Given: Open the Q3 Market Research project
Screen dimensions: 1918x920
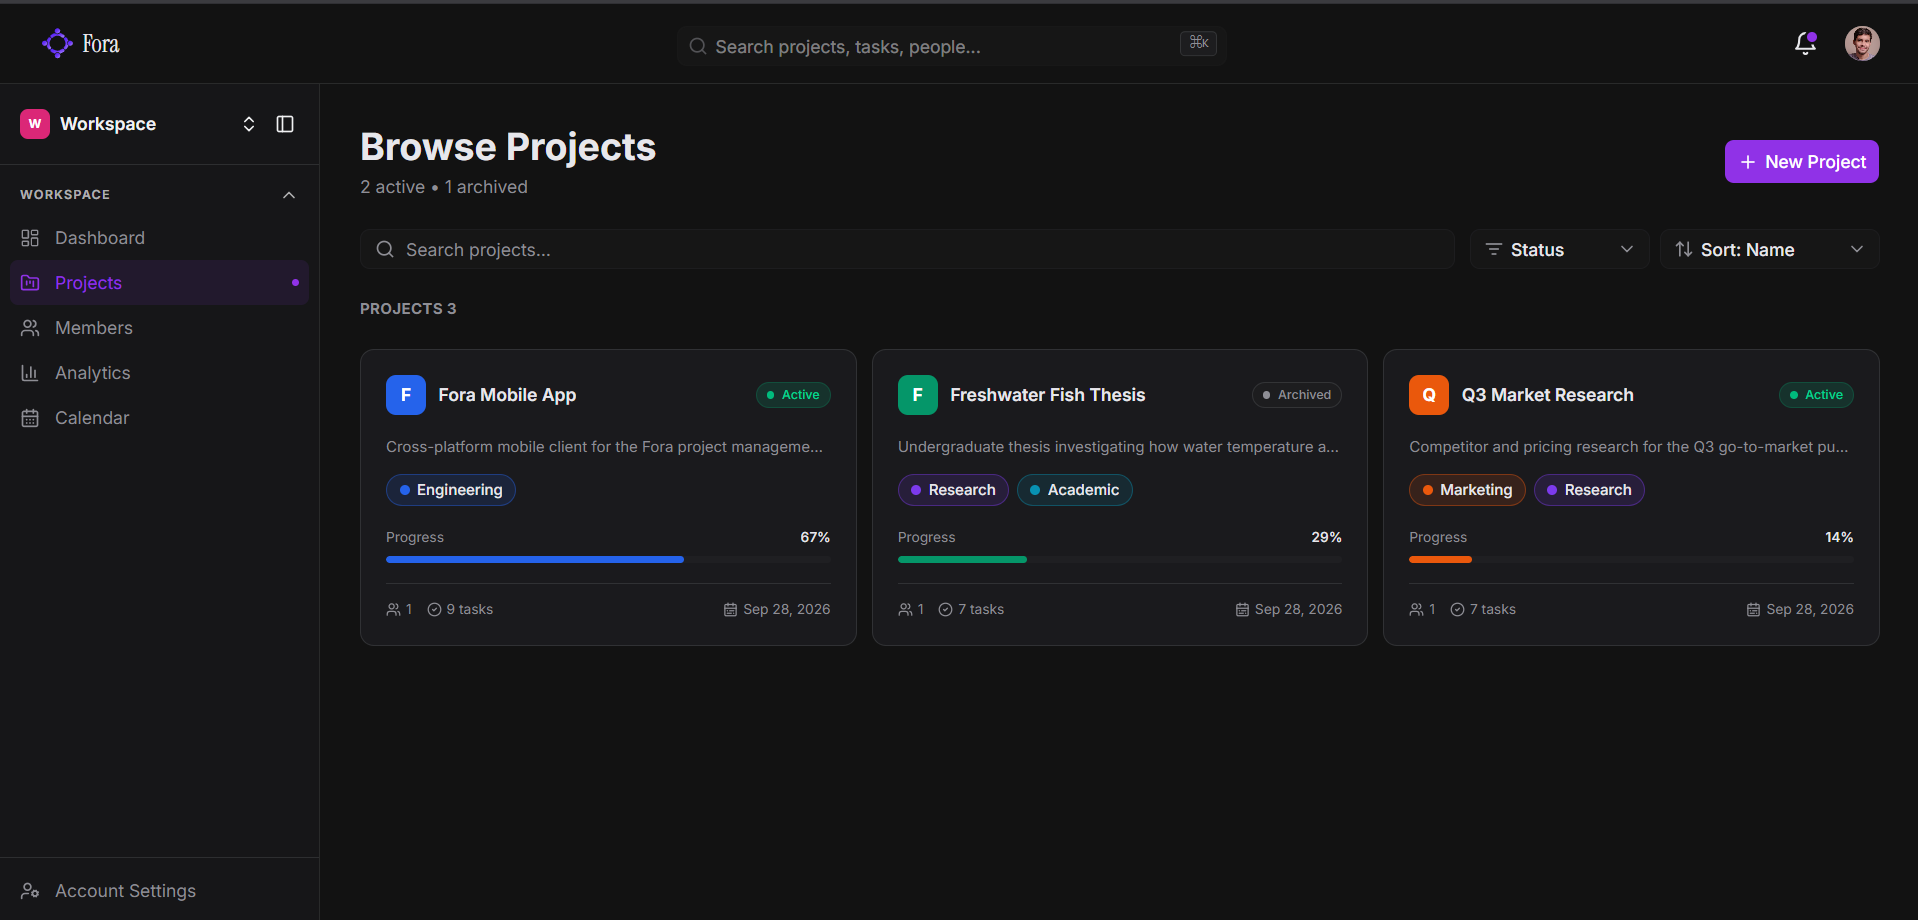Looking at the screenshot, I should click(1631, 497).
